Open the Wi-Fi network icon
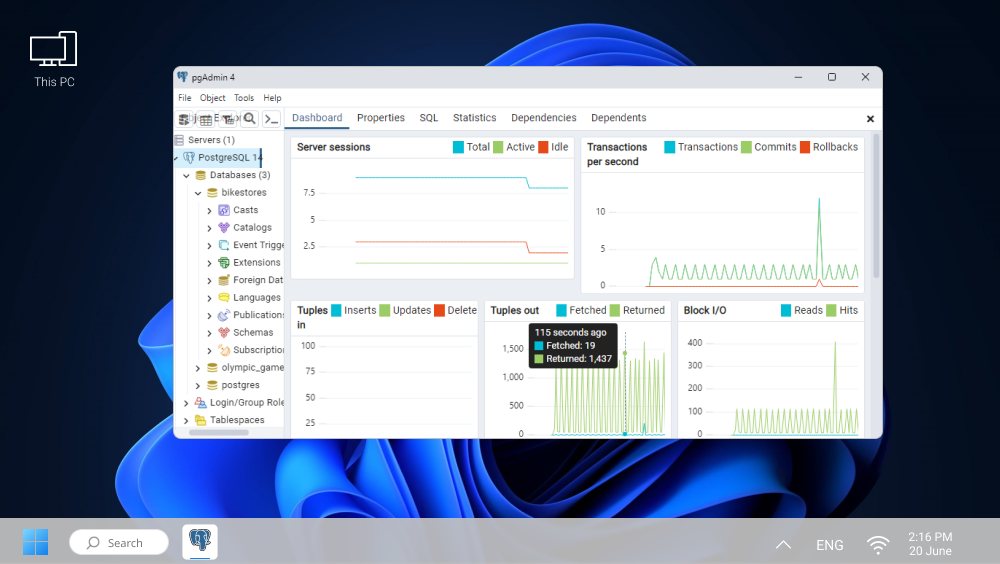Screen dimensions: 1000x564 [878, 544]
